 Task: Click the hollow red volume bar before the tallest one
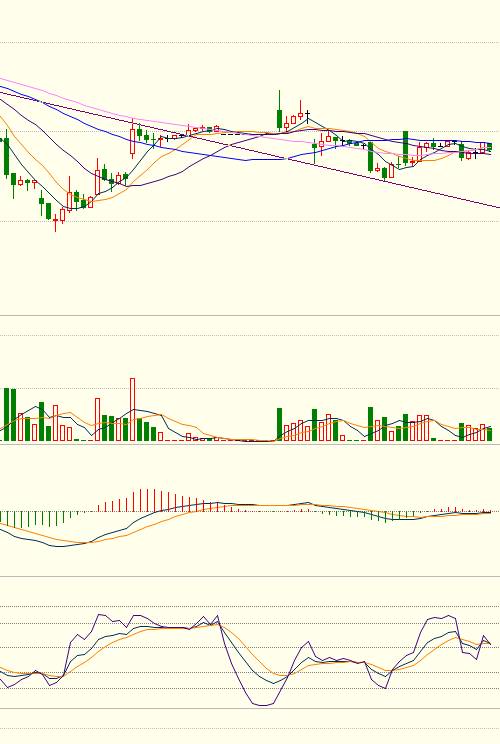98,419
